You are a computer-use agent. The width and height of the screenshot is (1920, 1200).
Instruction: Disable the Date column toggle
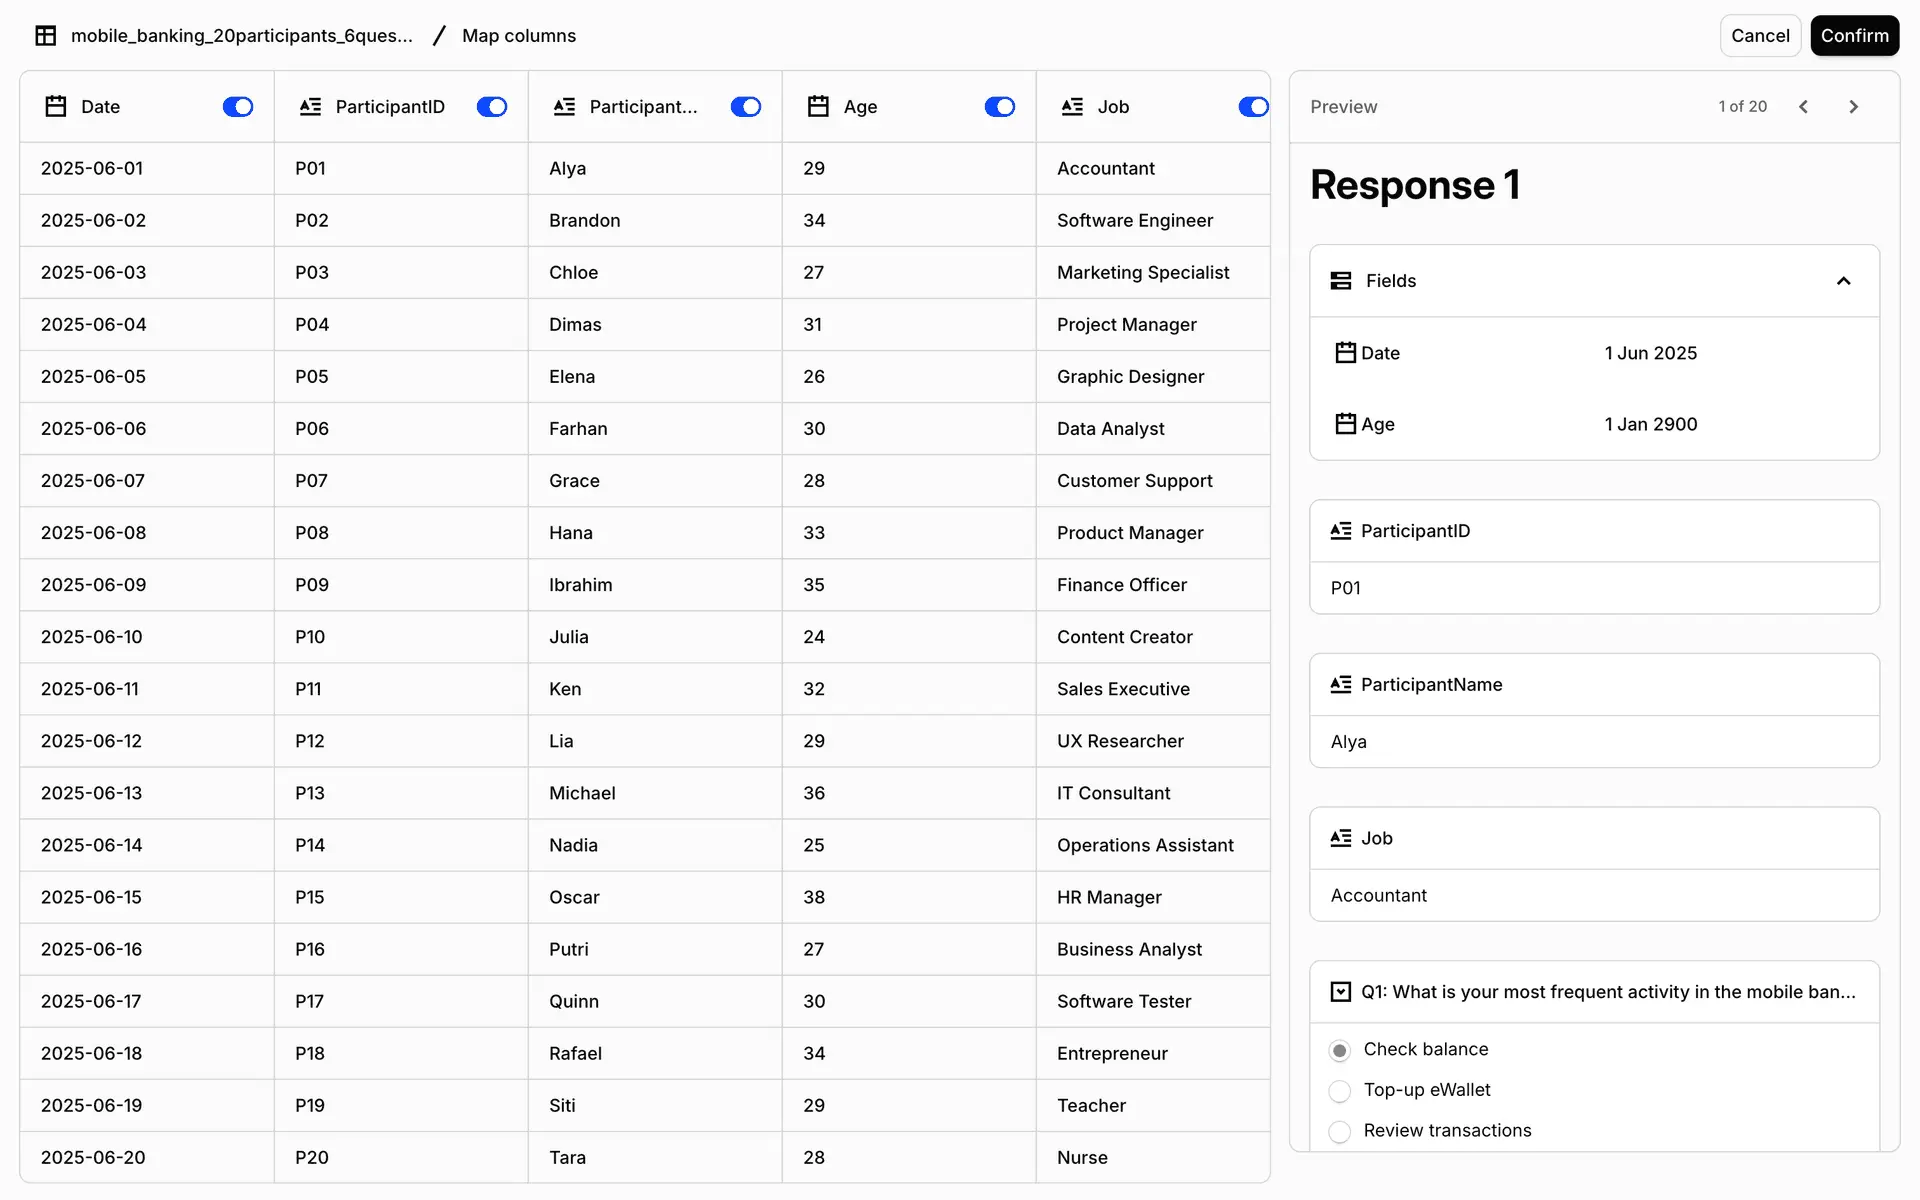point(238,107)
